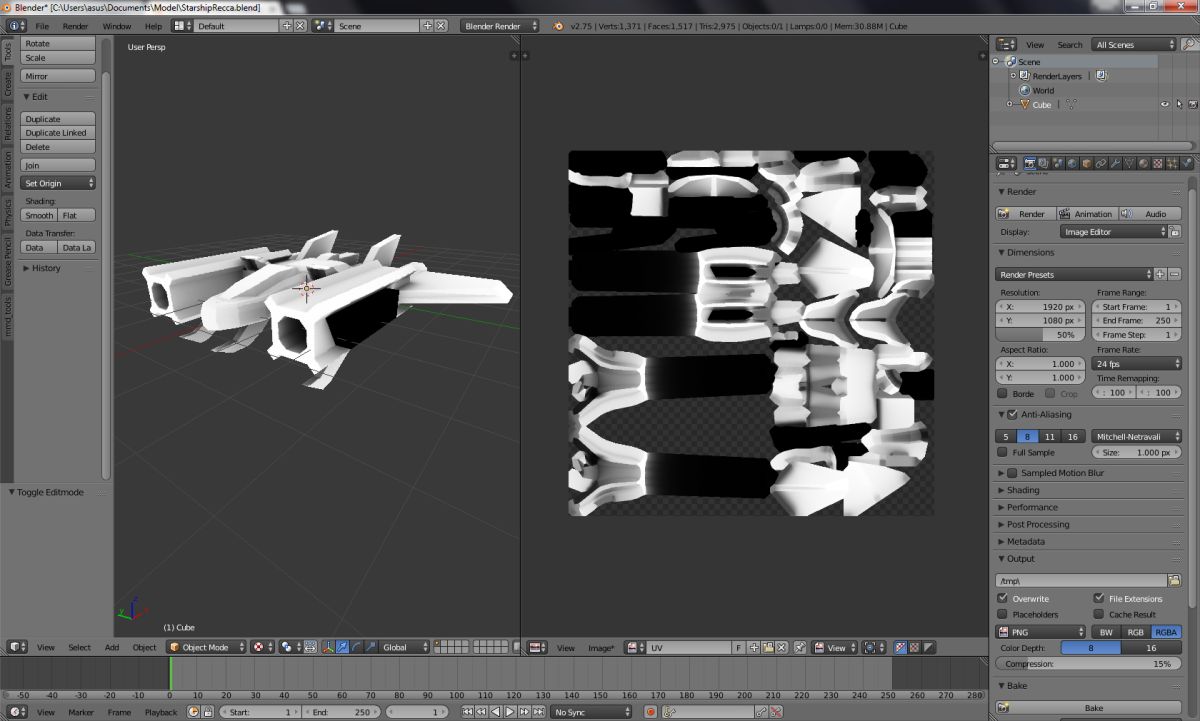Image resolution: width=1200 pixels, height=721 pixels.
Task: Open the Add menu in 3D viewport
Action: coord(112,647)
